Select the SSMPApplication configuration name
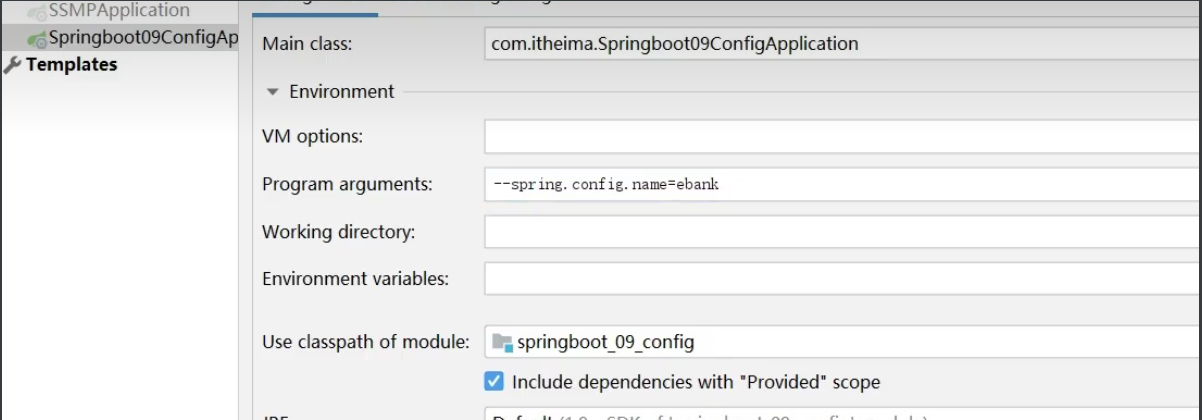This screenshot has width=1202, height=420. point(119,11)
